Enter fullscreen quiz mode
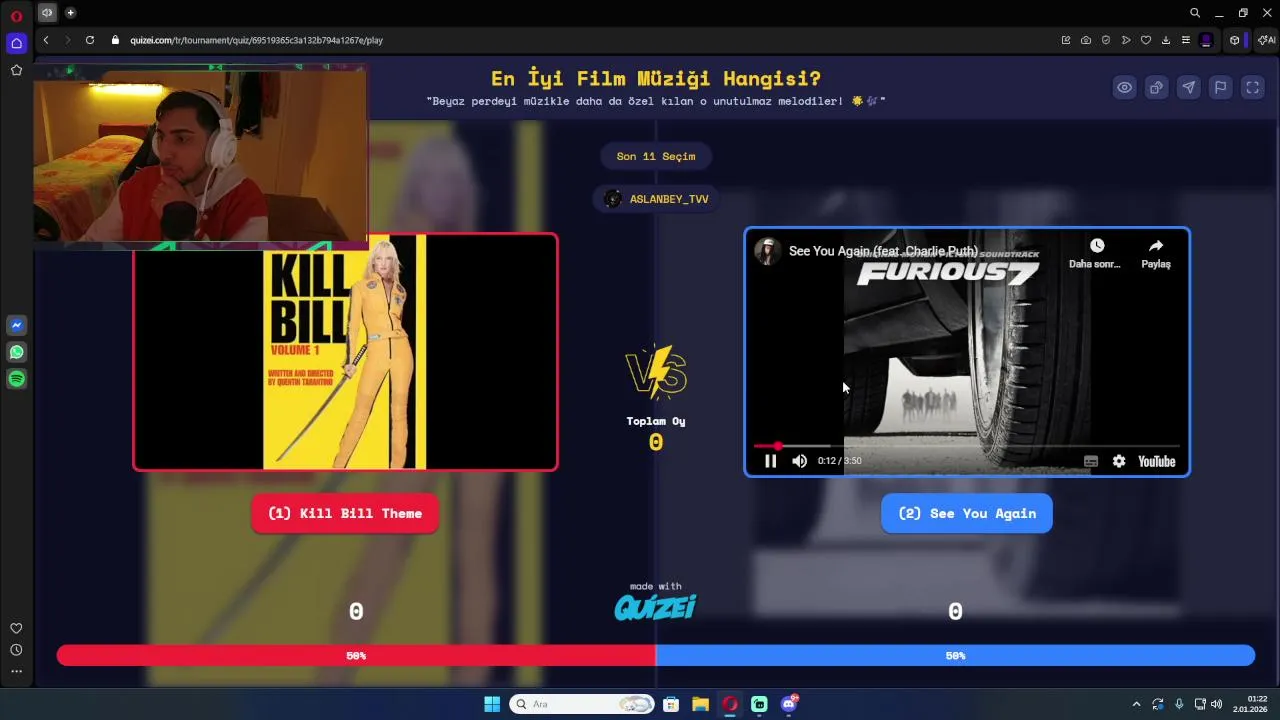Screen dimensions: 1280x720 click(1252, 87)
